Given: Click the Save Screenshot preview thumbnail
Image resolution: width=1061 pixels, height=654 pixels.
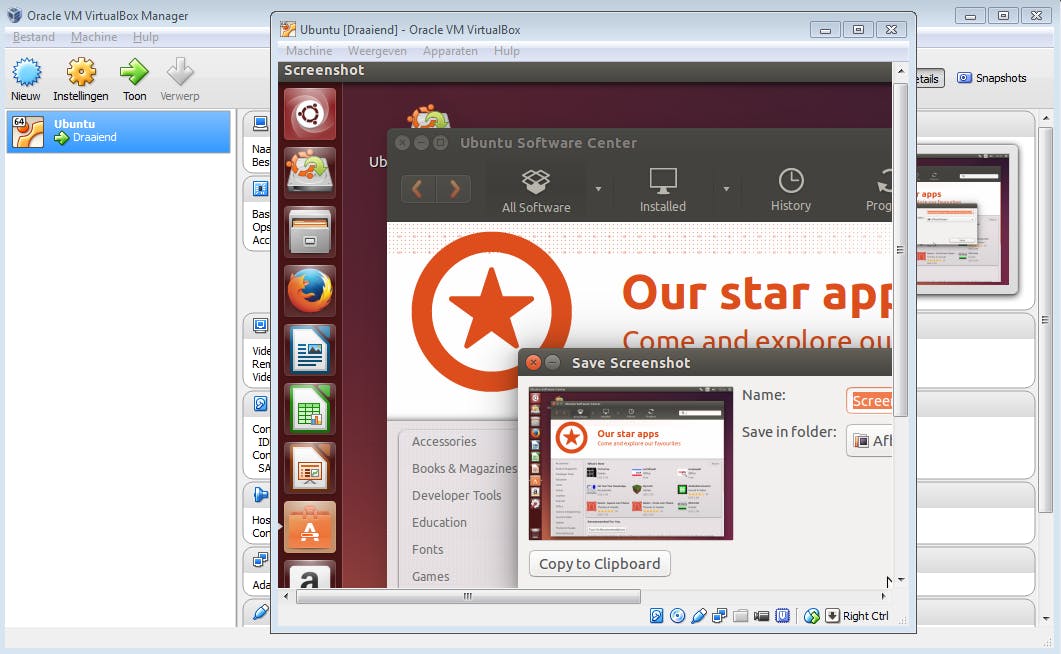Looking at the screenshot, I should click(x=631, y=463).
